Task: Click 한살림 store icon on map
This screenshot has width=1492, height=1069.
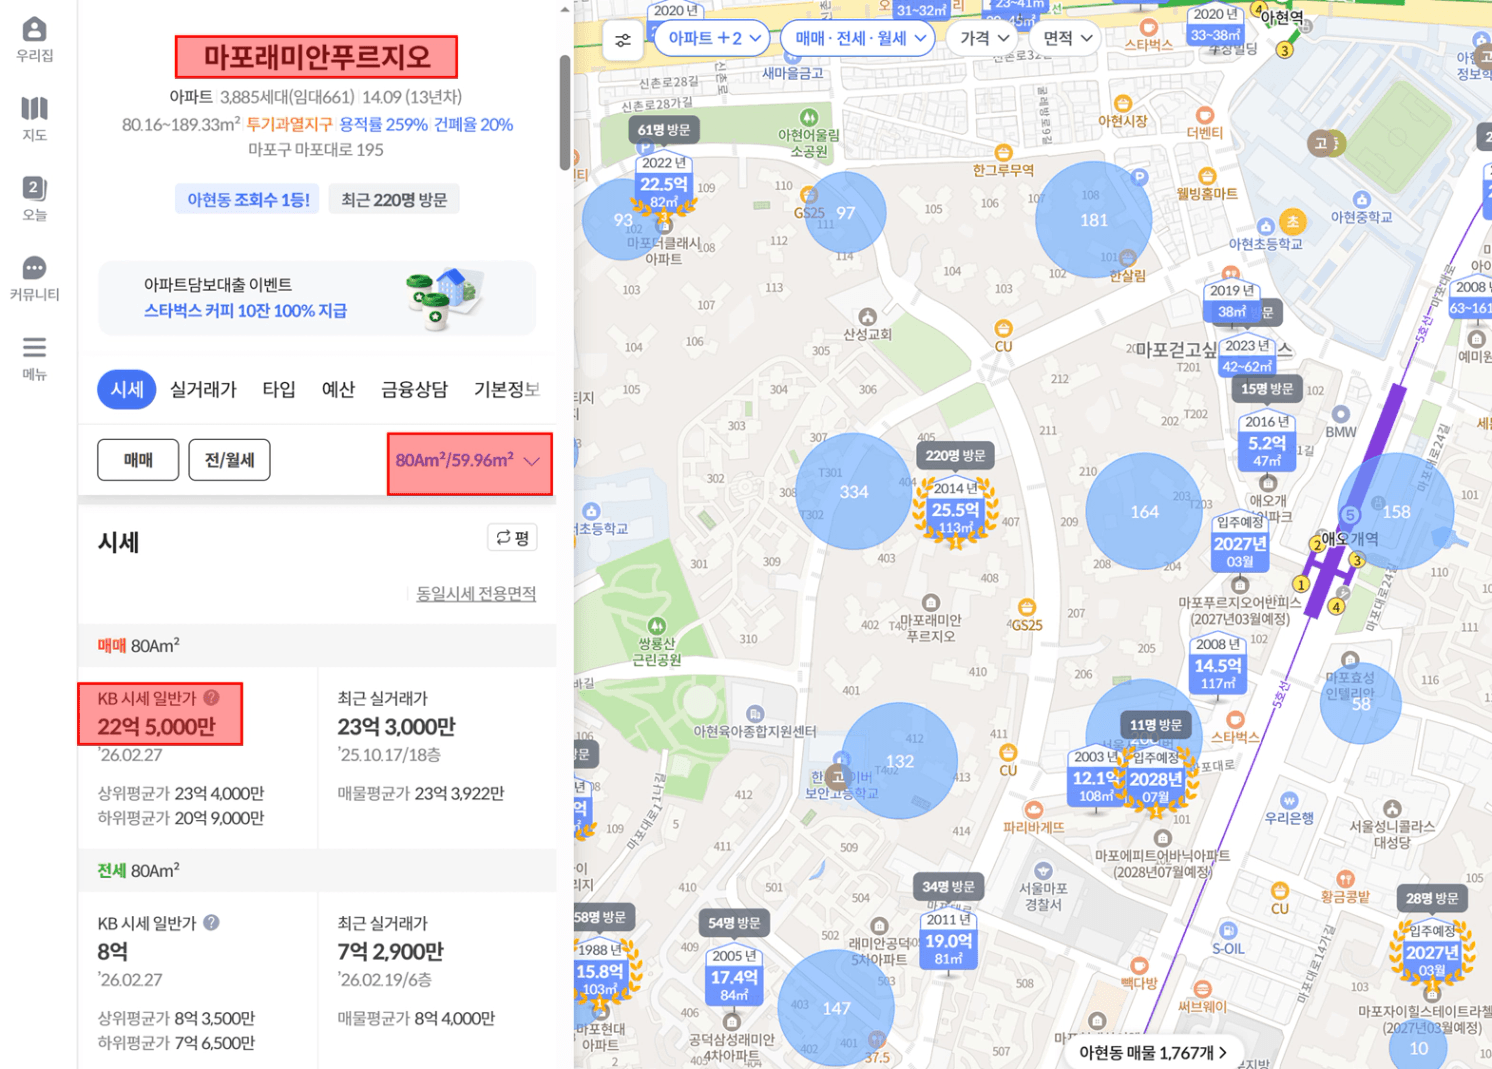Action: click(x=1128, y=258)
